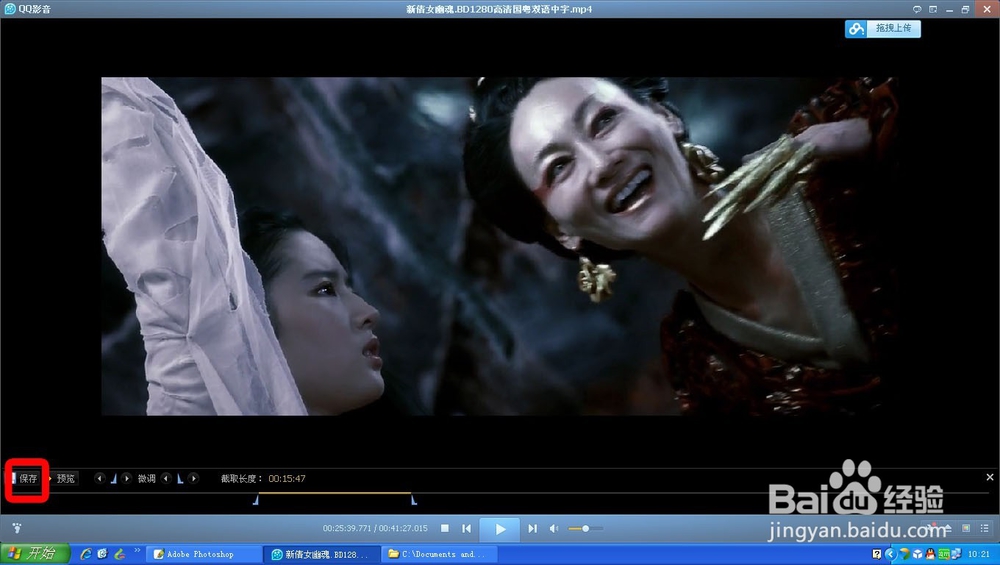Launch Internet Explorer from quick launch
This screenshot has height=565, width=1000.
point(85,554)
